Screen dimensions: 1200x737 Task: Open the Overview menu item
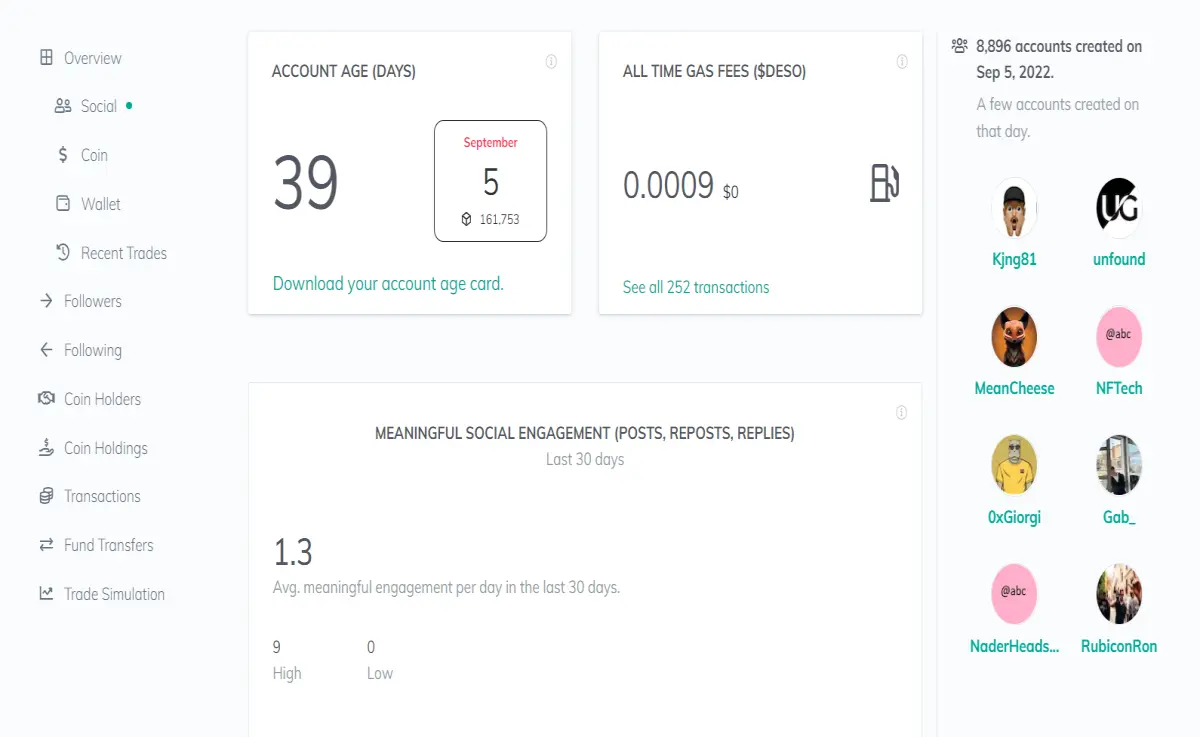point(93,58)
